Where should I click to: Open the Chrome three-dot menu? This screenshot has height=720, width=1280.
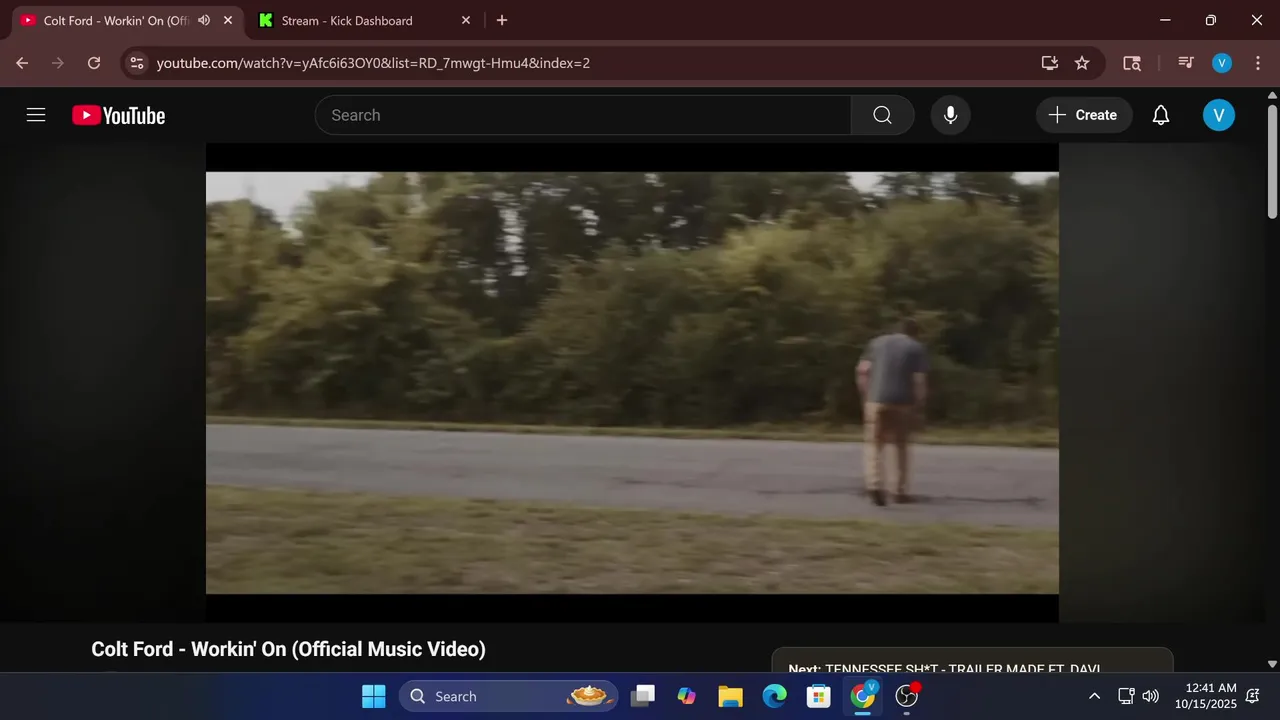point(1256,63)
